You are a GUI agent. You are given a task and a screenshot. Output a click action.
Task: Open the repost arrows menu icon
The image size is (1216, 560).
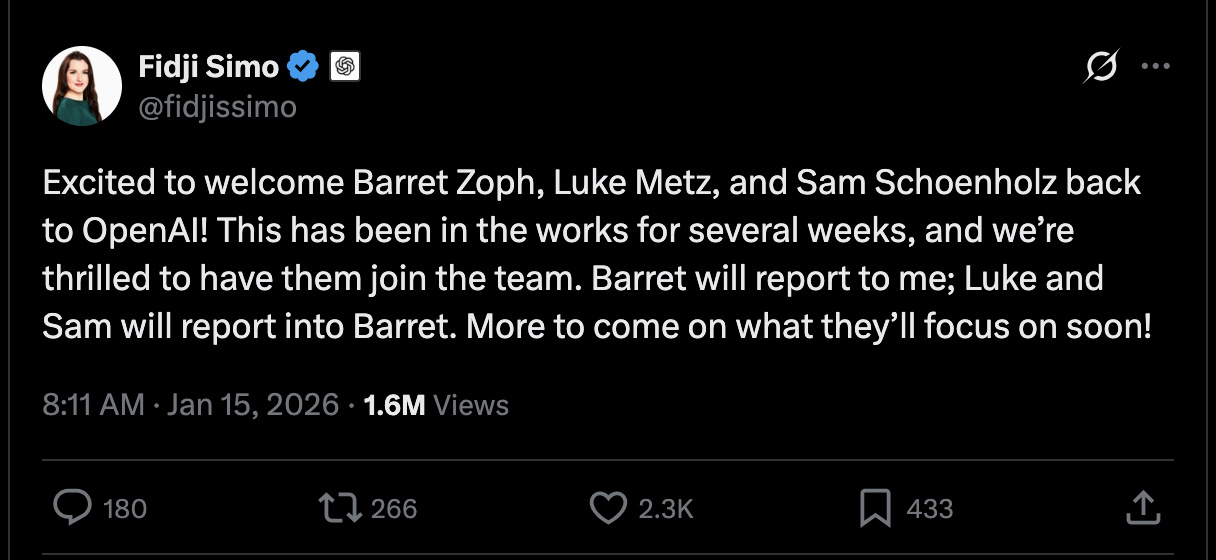pyautogui.click(x=340, y=508)
